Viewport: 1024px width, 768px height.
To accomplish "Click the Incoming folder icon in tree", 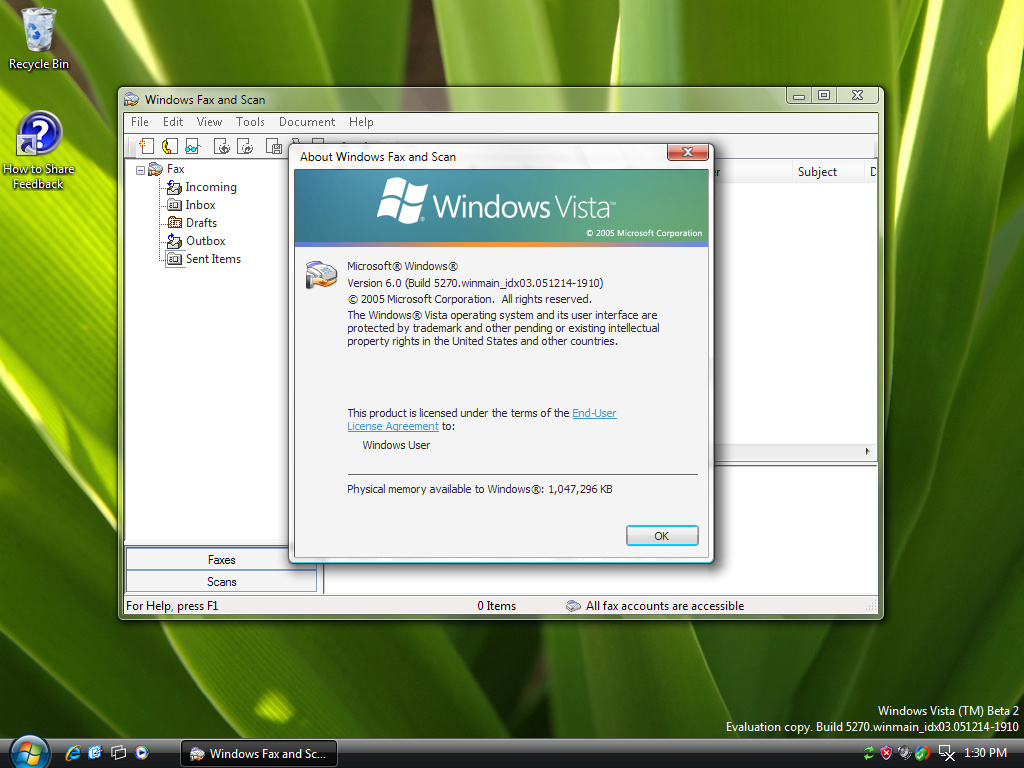I will [x=174, y=187].
